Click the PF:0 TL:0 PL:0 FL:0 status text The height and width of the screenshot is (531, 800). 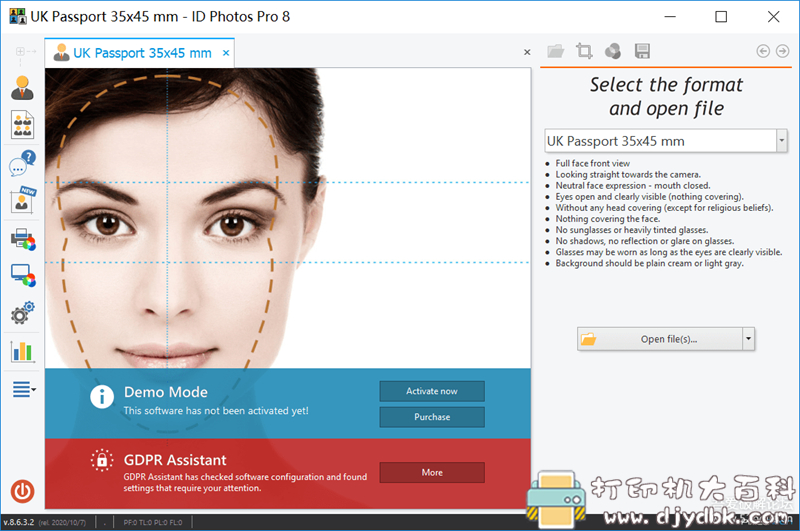[x=153, y=523]
